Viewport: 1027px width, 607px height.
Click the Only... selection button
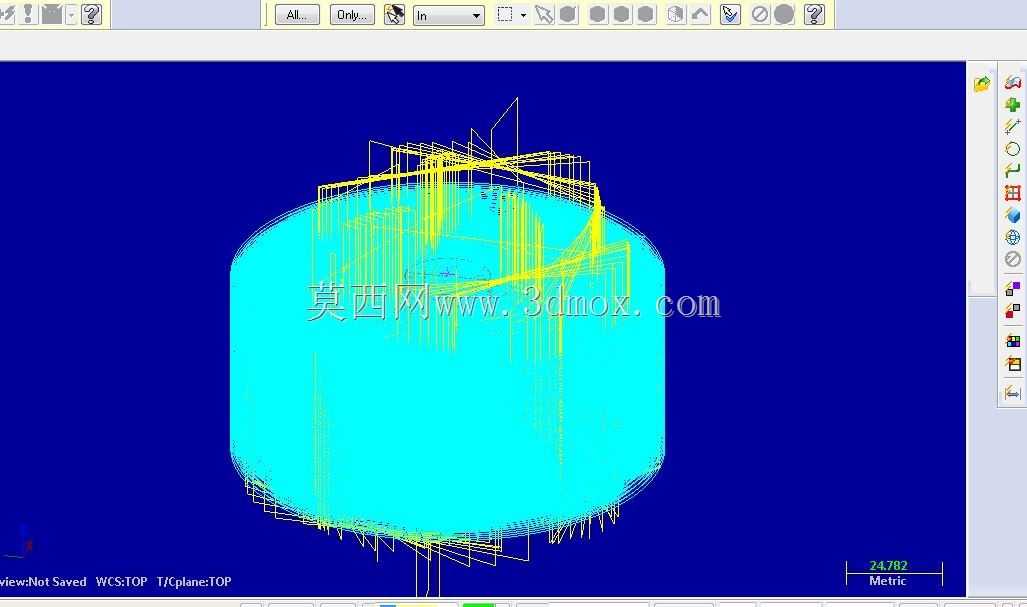[352, 14]
